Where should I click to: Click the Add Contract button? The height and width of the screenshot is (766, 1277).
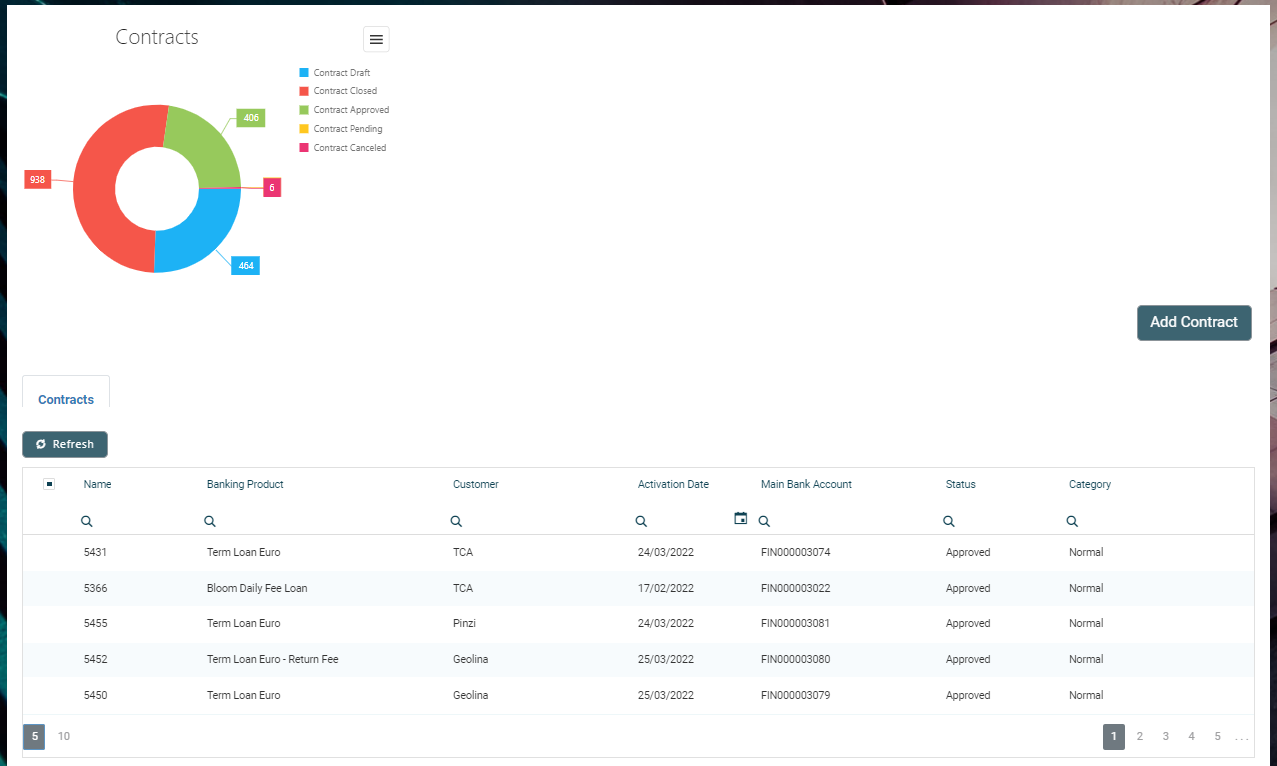(x=1193, y=322)
